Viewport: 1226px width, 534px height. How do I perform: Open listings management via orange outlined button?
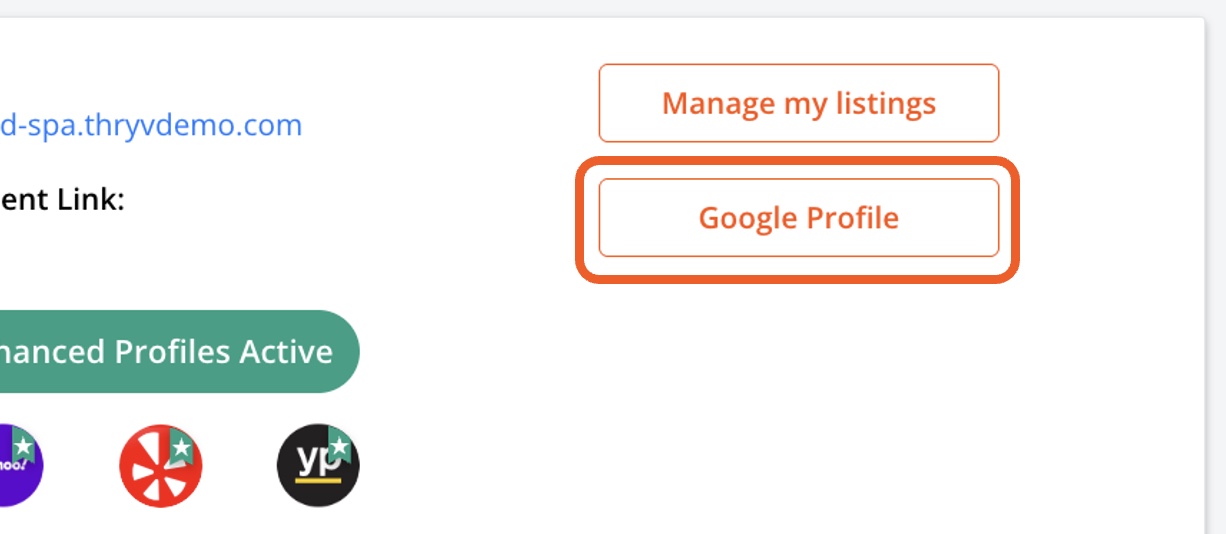(x=798, y=103)
